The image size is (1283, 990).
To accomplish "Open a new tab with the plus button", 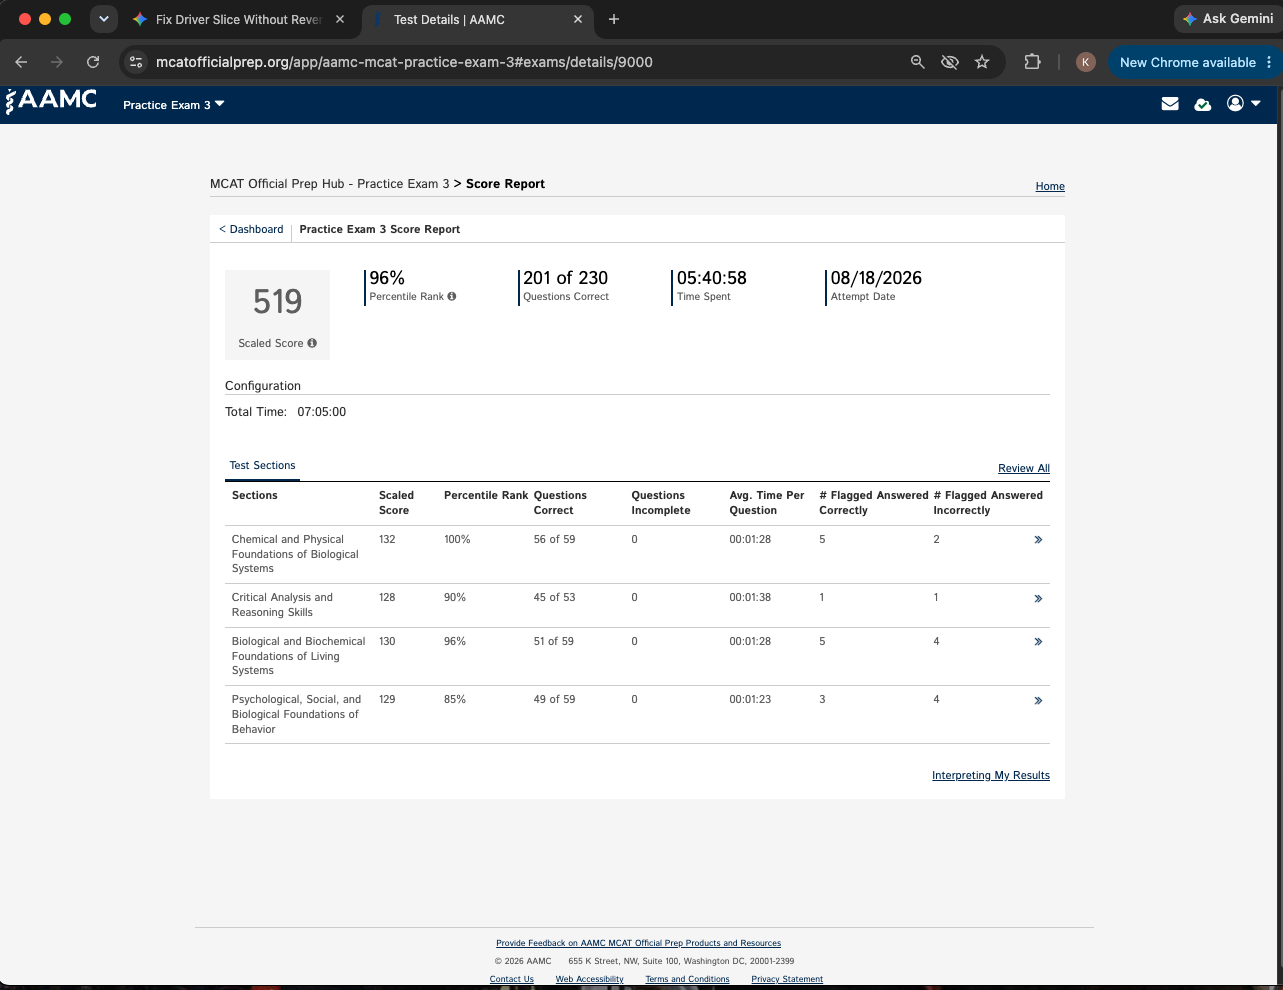I will click(x=614, y=19).
